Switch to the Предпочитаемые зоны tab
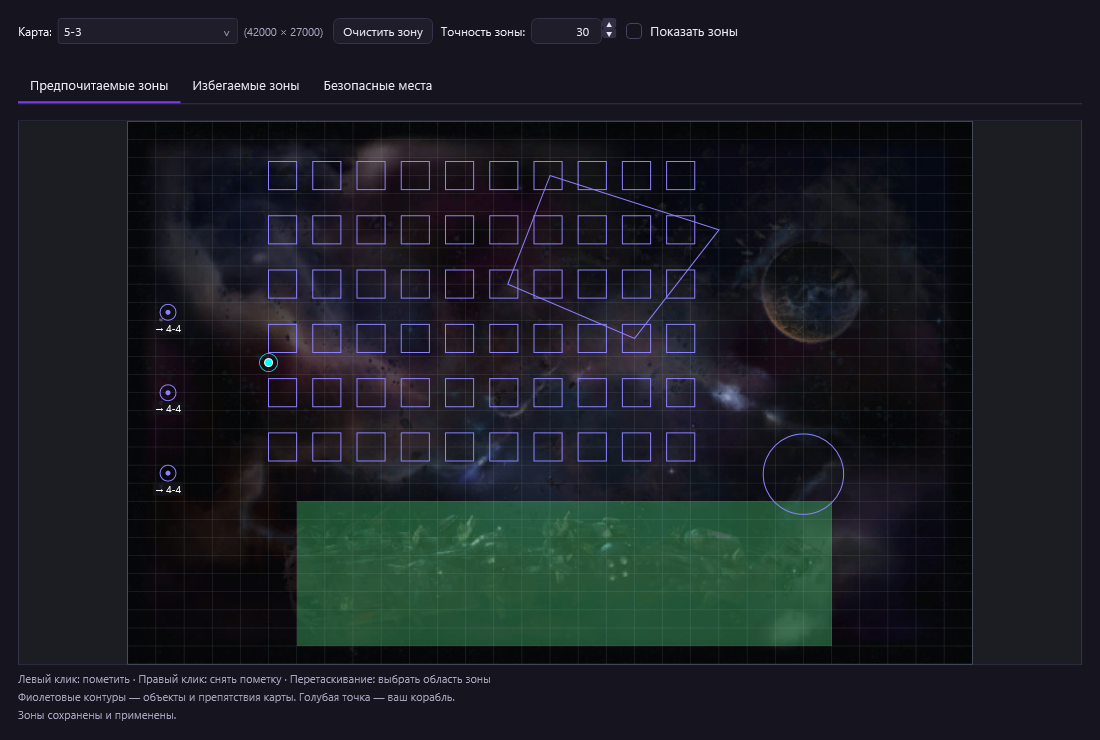Image resolution: width=1100 pixels, height=740 pixels. click(99, 86)
